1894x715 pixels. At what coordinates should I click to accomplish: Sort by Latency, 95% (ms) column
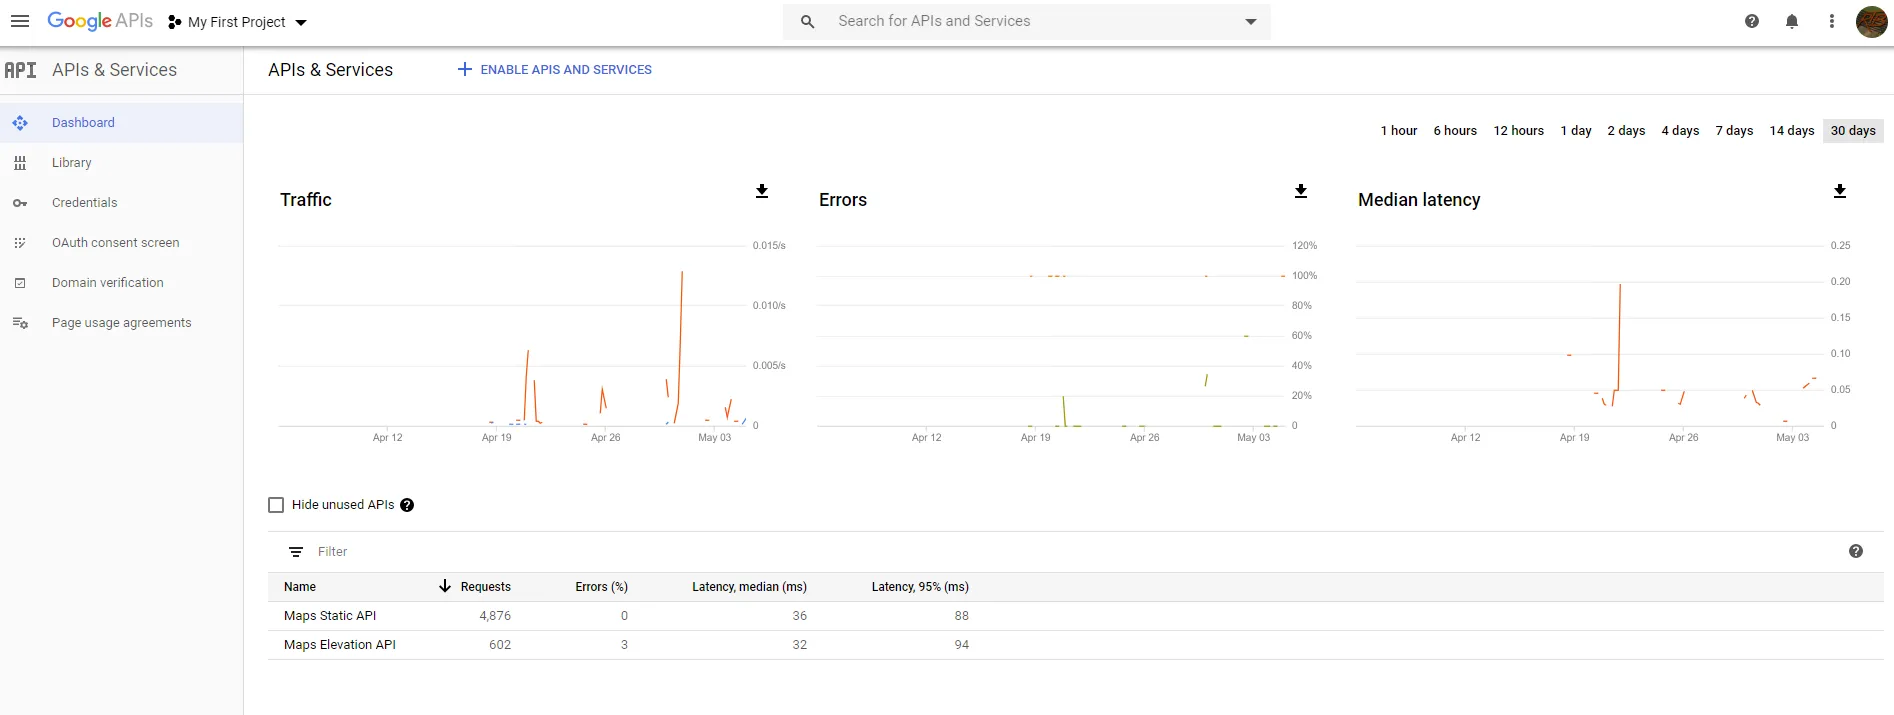[920, 587]
